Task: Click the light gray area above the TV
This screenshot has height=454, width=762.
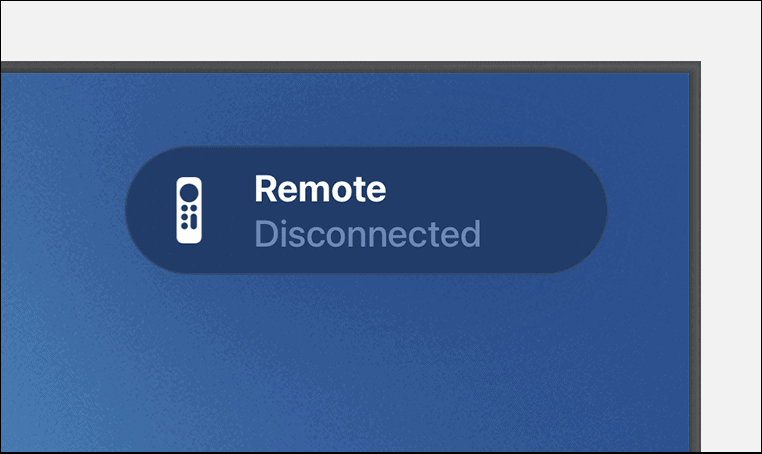Action: (379, 31)
